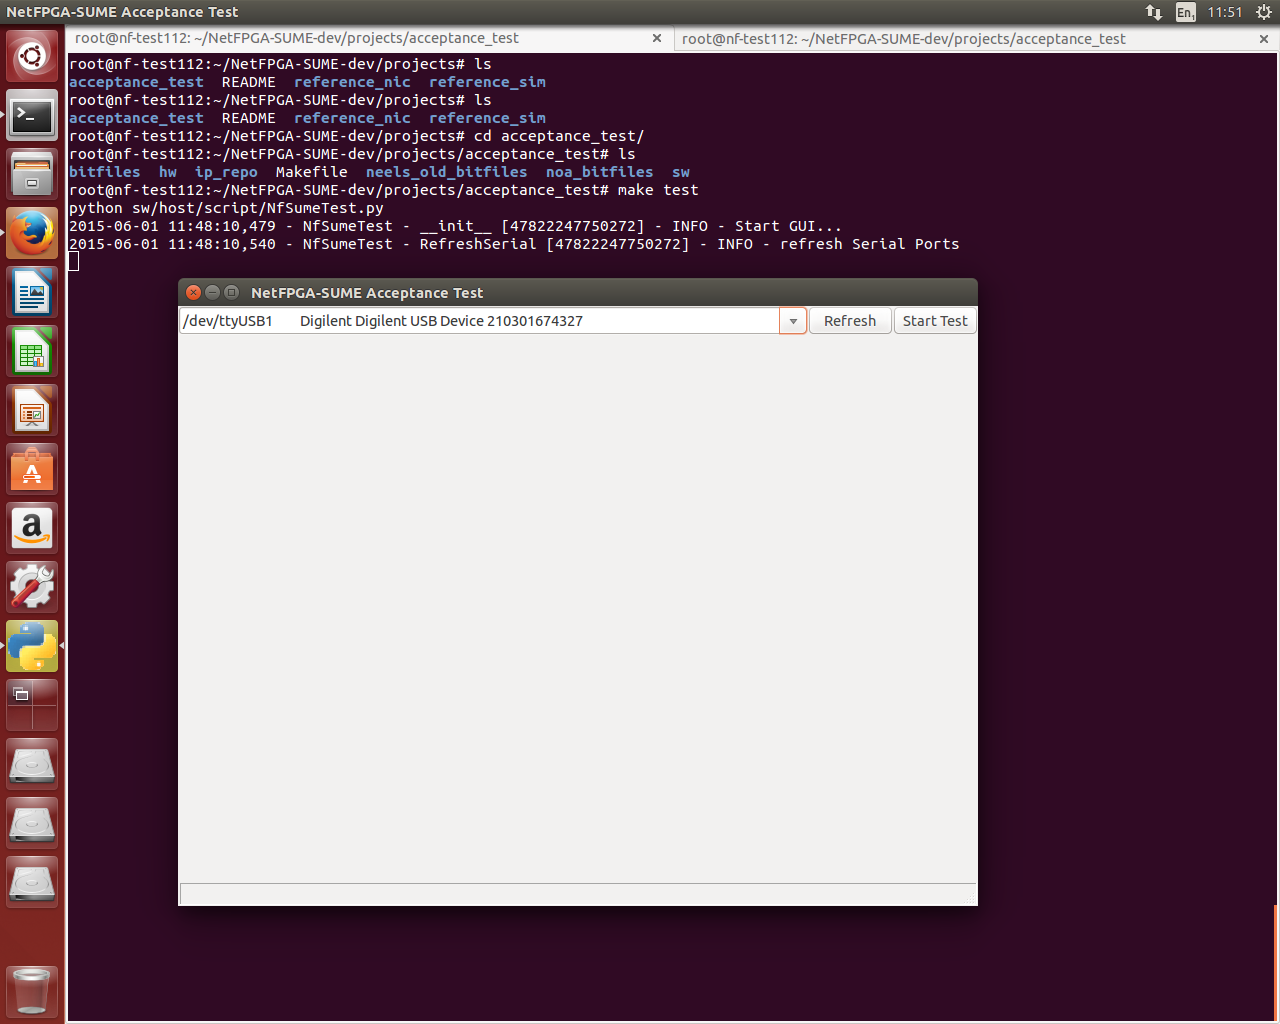1280x1024 pixels.
Task: Open the Terminal launcher icon
Action: click(32, 117)
